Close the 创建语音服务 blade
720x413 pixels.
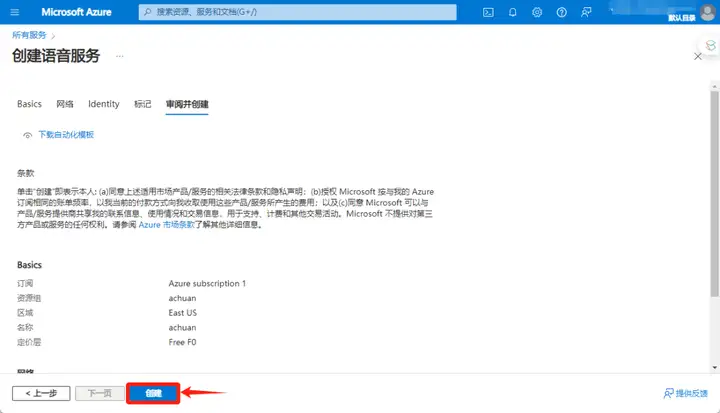click(698, 56)
